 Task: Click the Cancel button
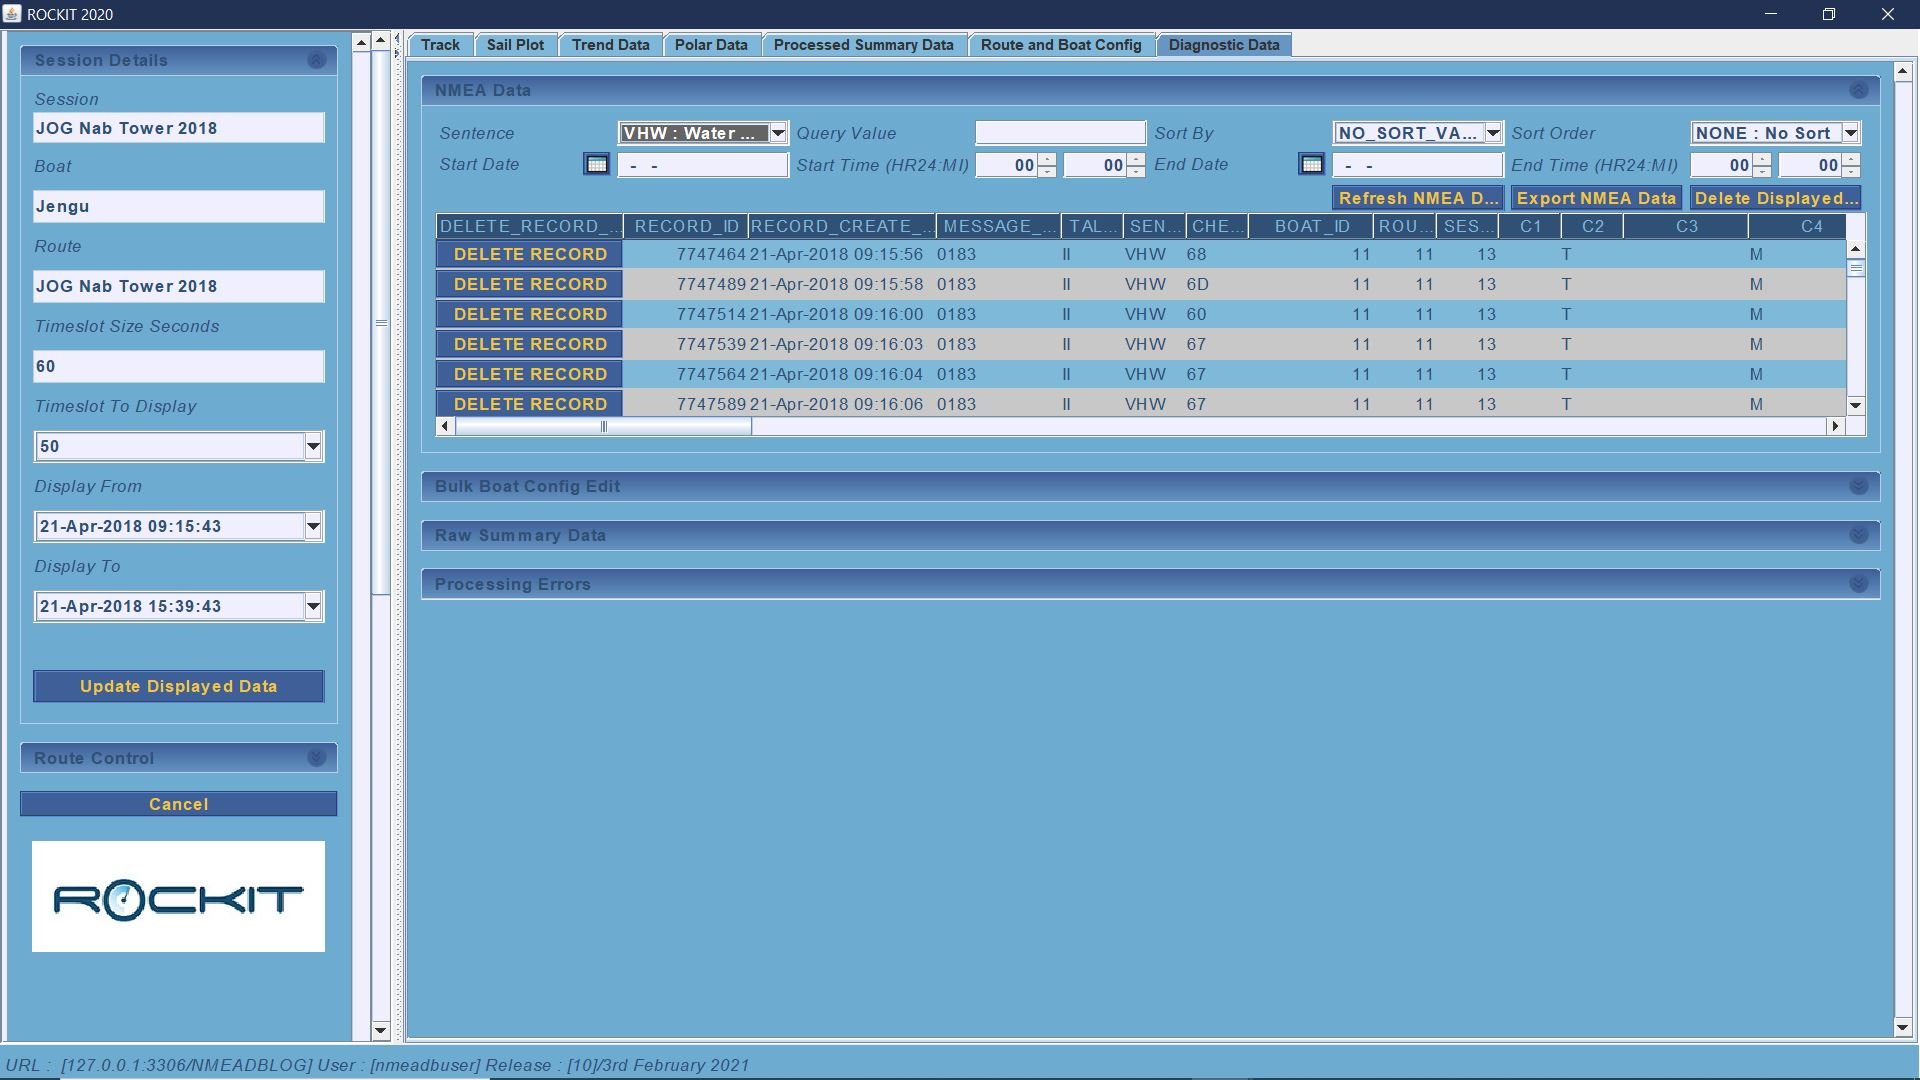[178, 804]
